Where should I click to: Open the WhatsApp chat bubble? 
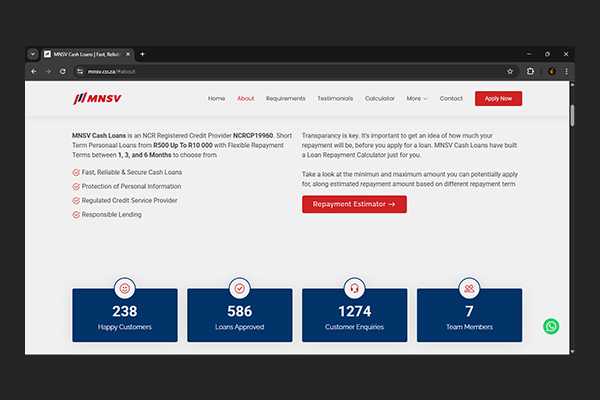[551, 327]
